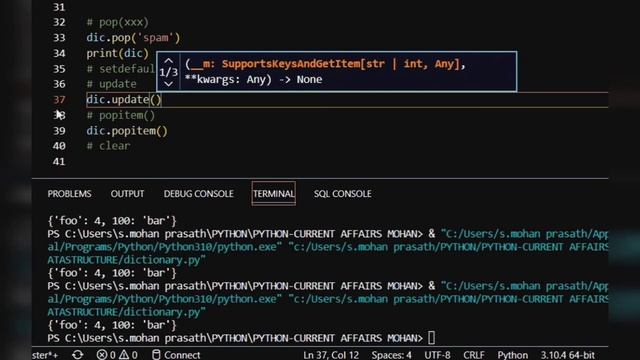Click the sync changes icon in status bar
Screen dimensions: 640x360
(78, 355)
